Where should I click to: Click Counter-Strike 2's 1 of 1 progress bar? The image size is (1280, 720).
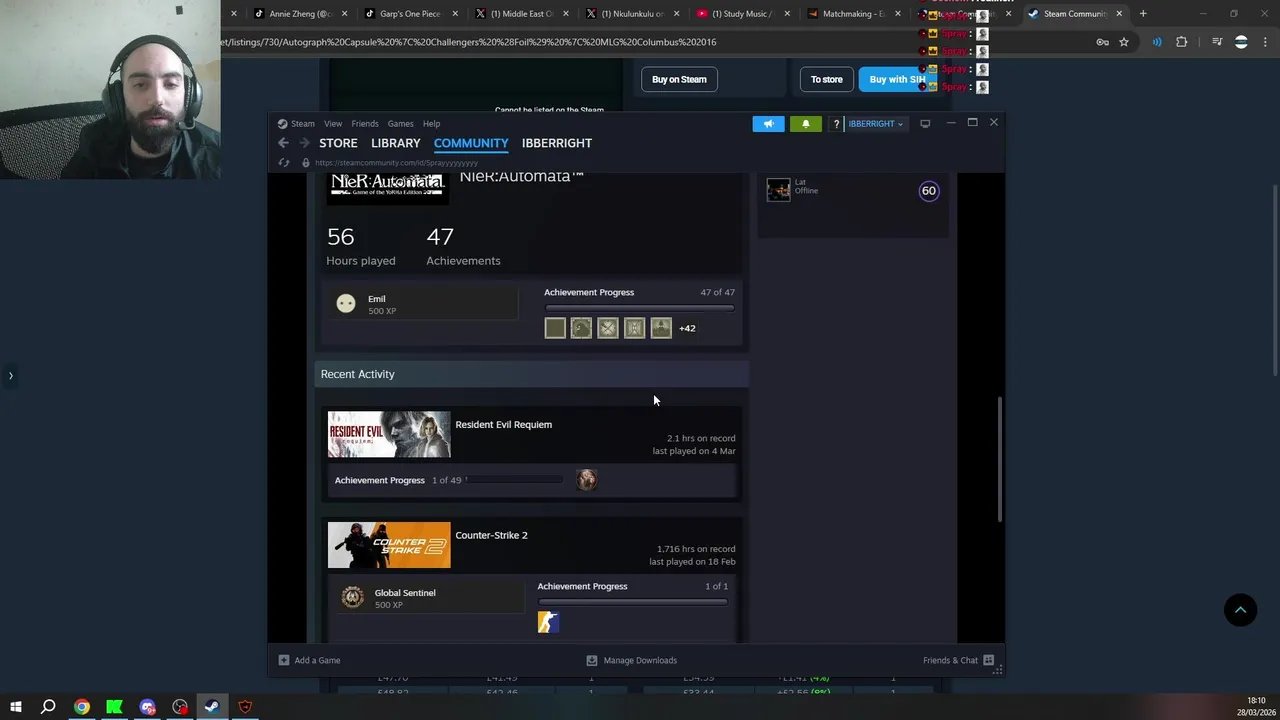click(x=632, y=601)
